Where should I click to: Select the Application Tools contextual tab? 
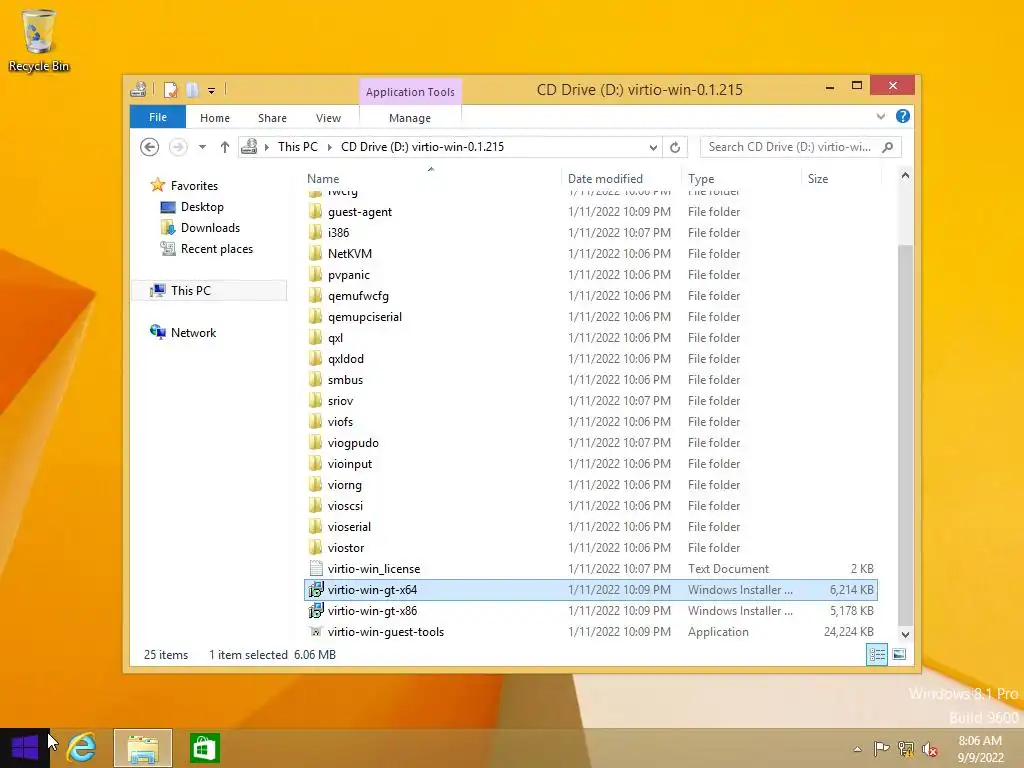click(409, 92)
